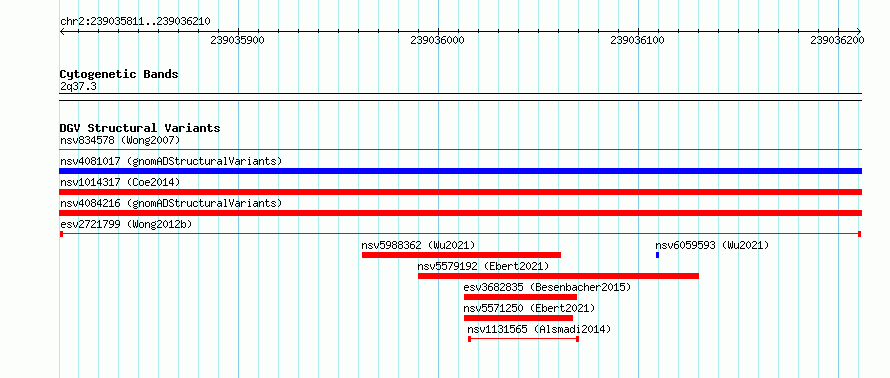Click the small blue nsv6059593 variant marker
The width and height of the screenshot is (890, 378).
657,255
